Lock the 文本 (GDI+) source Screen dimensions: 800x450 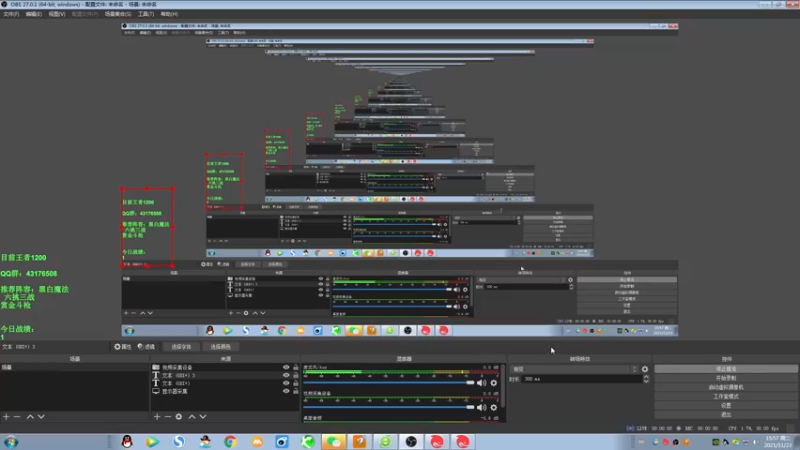coord(295,383)
